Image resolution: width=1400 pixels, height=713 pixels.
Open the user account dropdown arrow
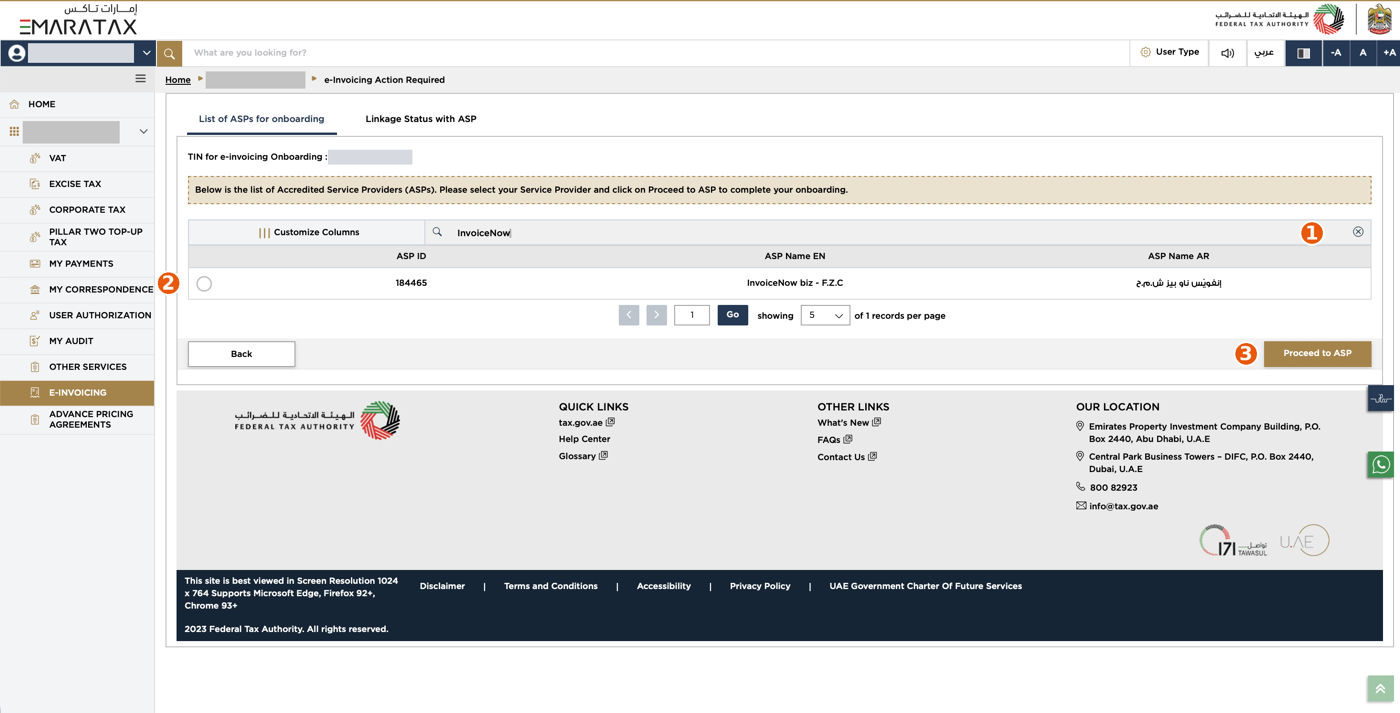coord(146,53)
